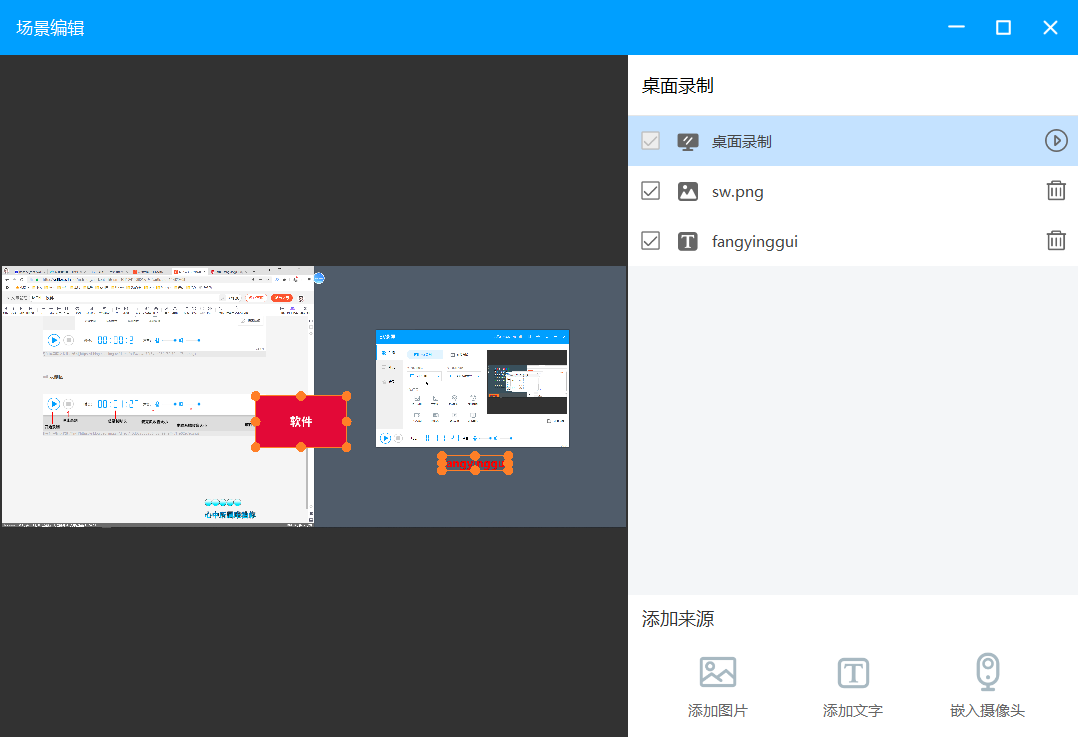Screen dimensions: 1078x737
Task: Close the 场景编辑 window
Action: point(1050,28)
